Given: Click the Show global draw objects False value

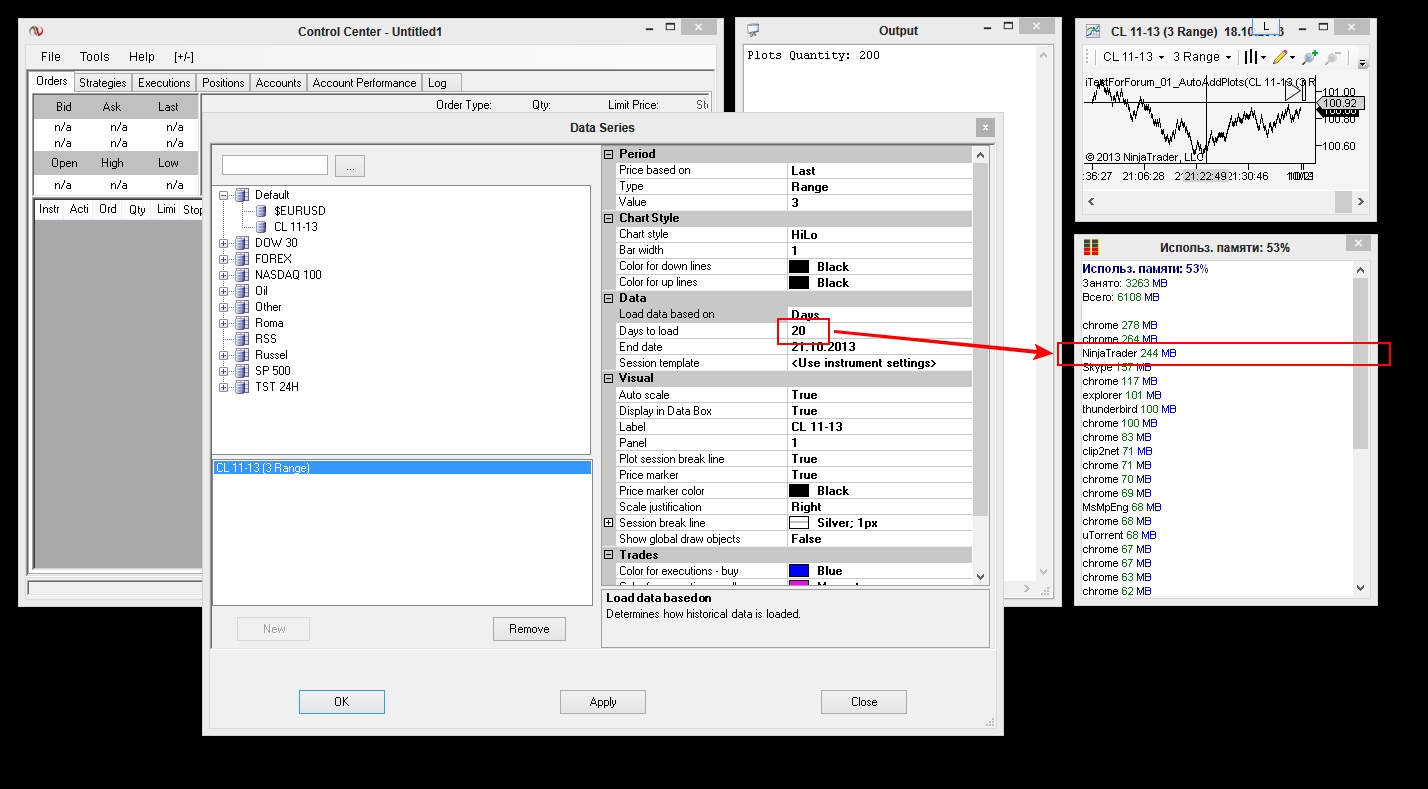Looking at the screenshot, I should [x=879, y=539].
